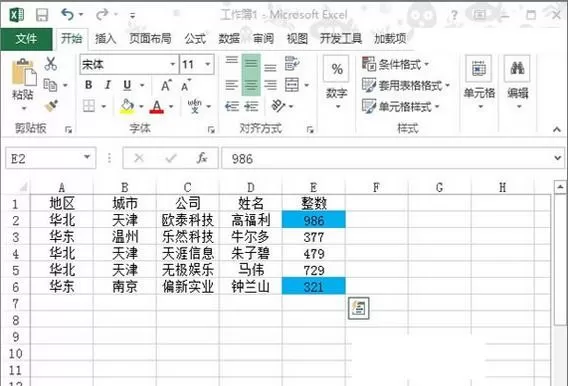
Task: Align text left
Action: pyautogui.click(x=232, y=85)
